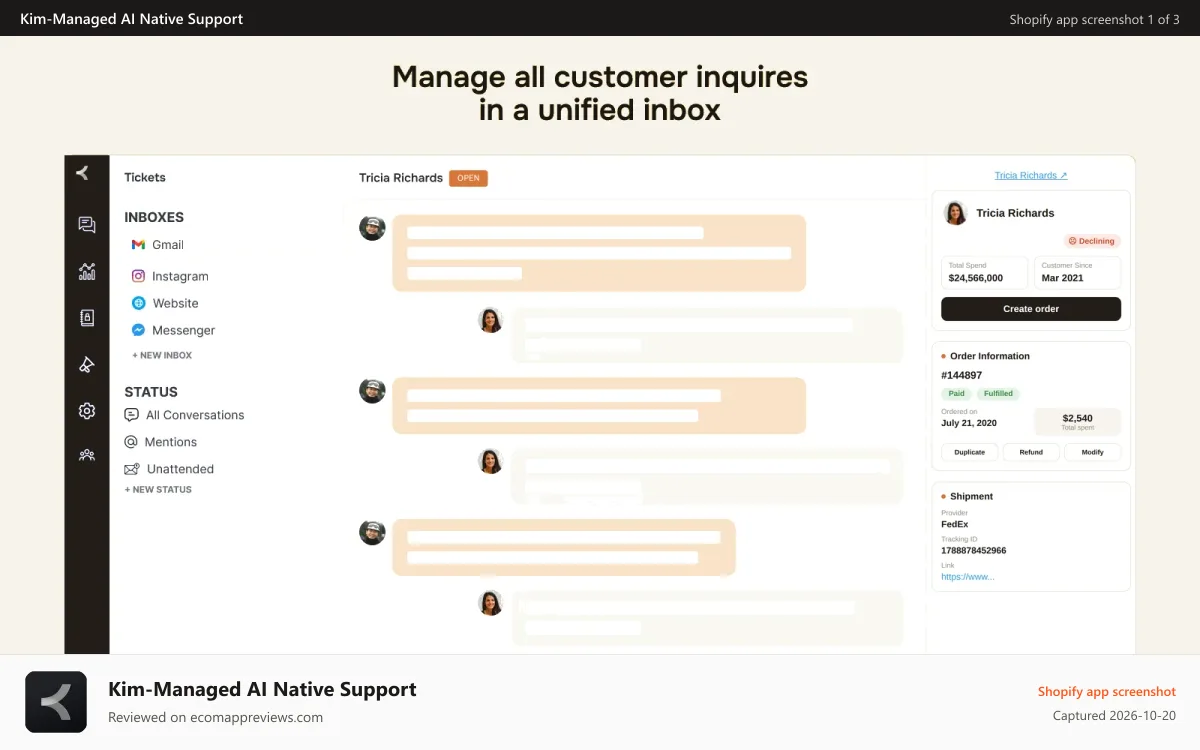
Task: Click the Mentions at-sign icon
Action: pyautogui.click(x=131, y=442)
